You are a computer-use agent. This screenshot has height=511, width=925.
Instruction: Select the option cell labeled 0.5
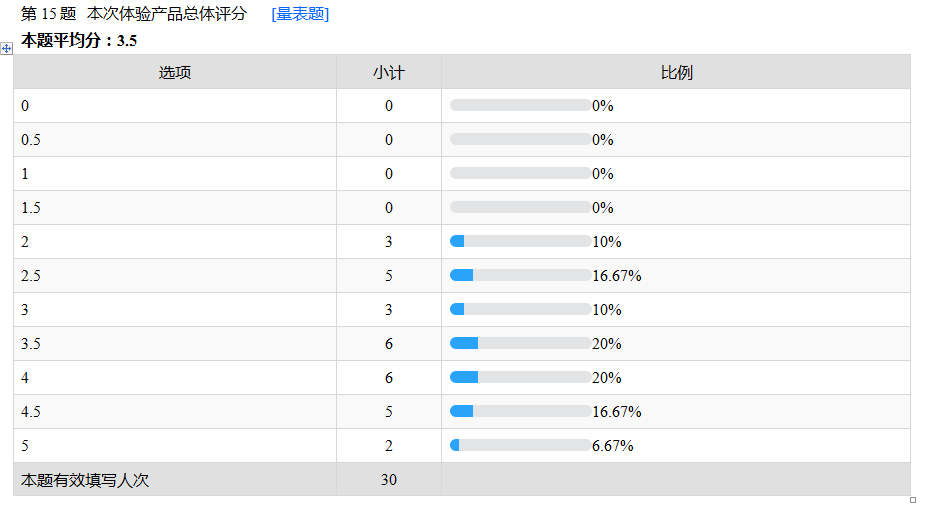tap(175, 140)
